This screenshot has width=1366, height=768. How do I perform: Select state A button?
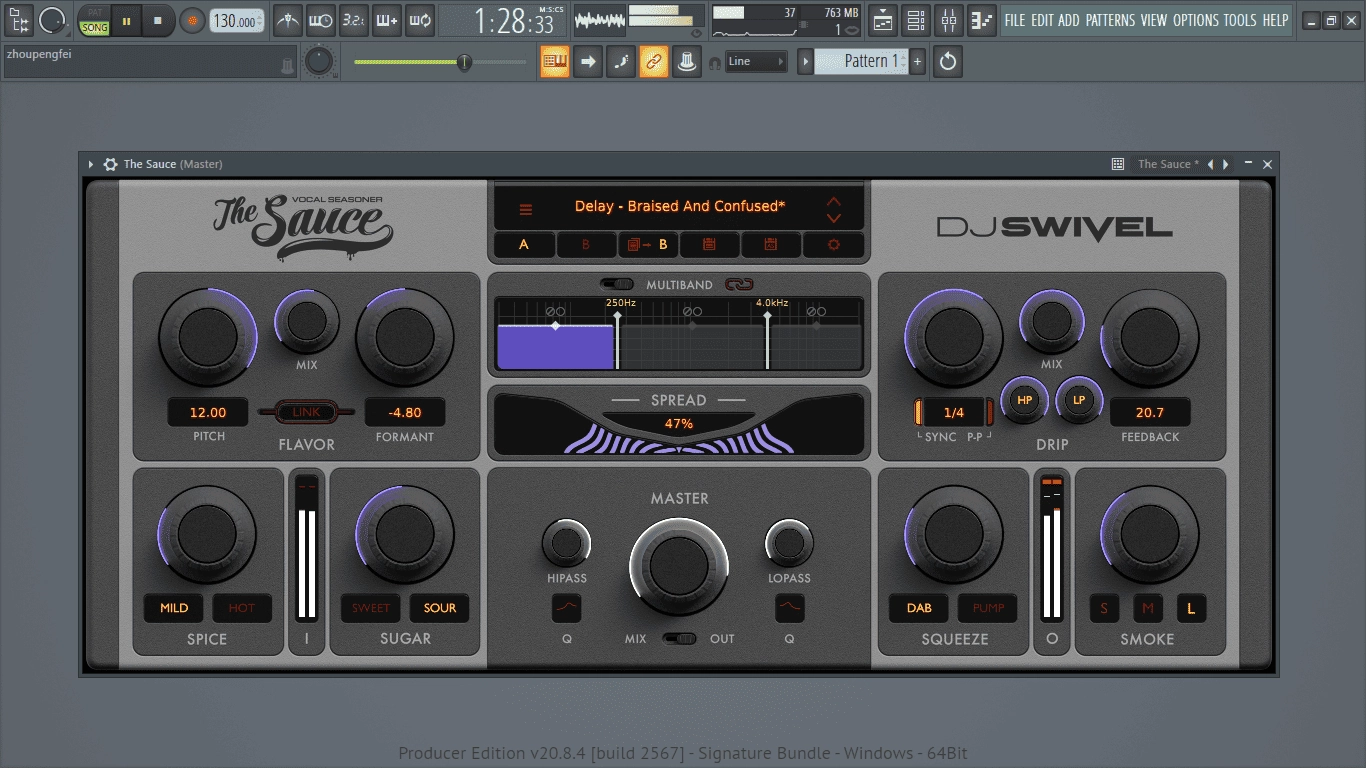(x=523, y=244)
